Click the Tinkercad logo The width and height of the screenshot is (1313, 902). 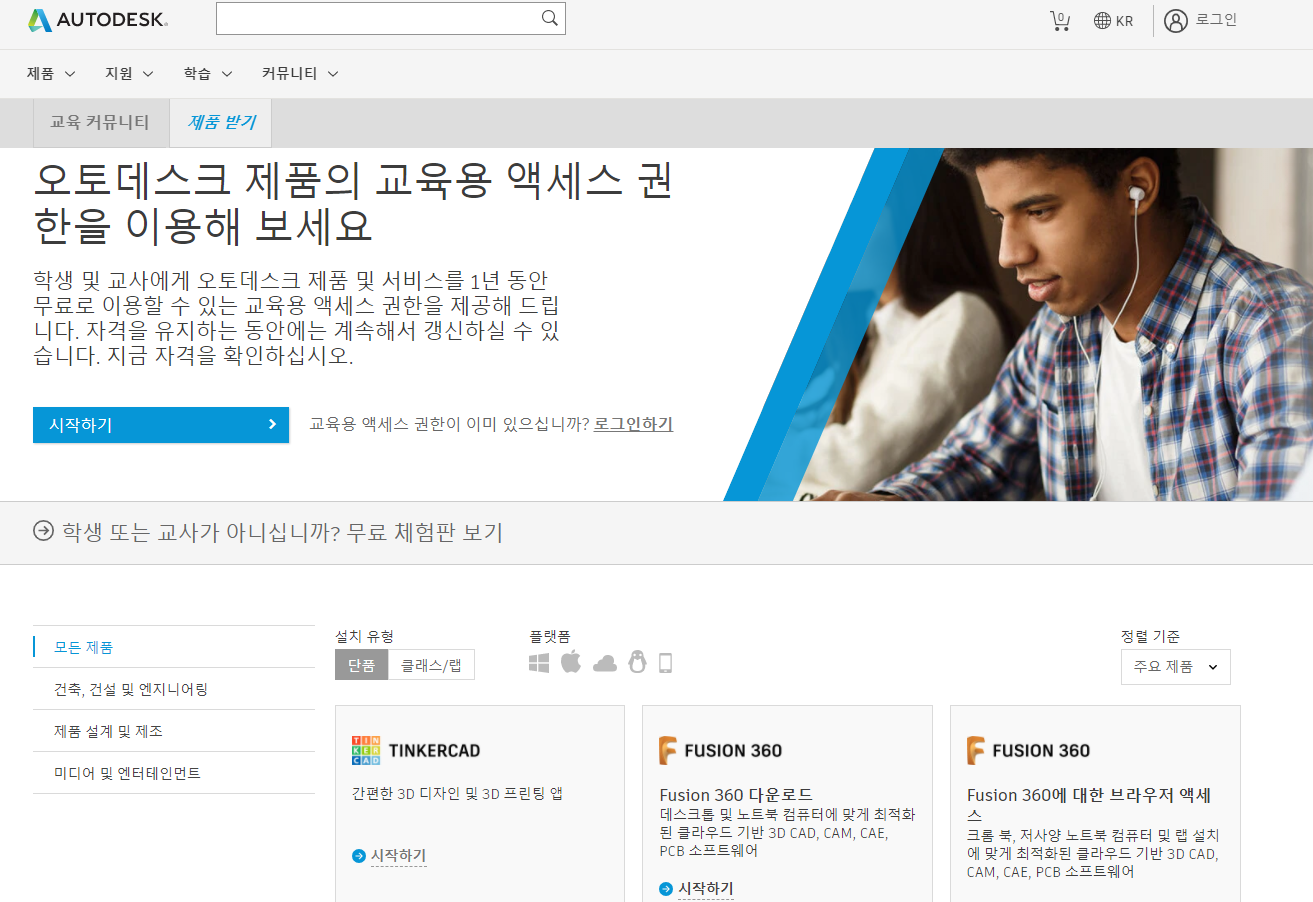[416, 750]
